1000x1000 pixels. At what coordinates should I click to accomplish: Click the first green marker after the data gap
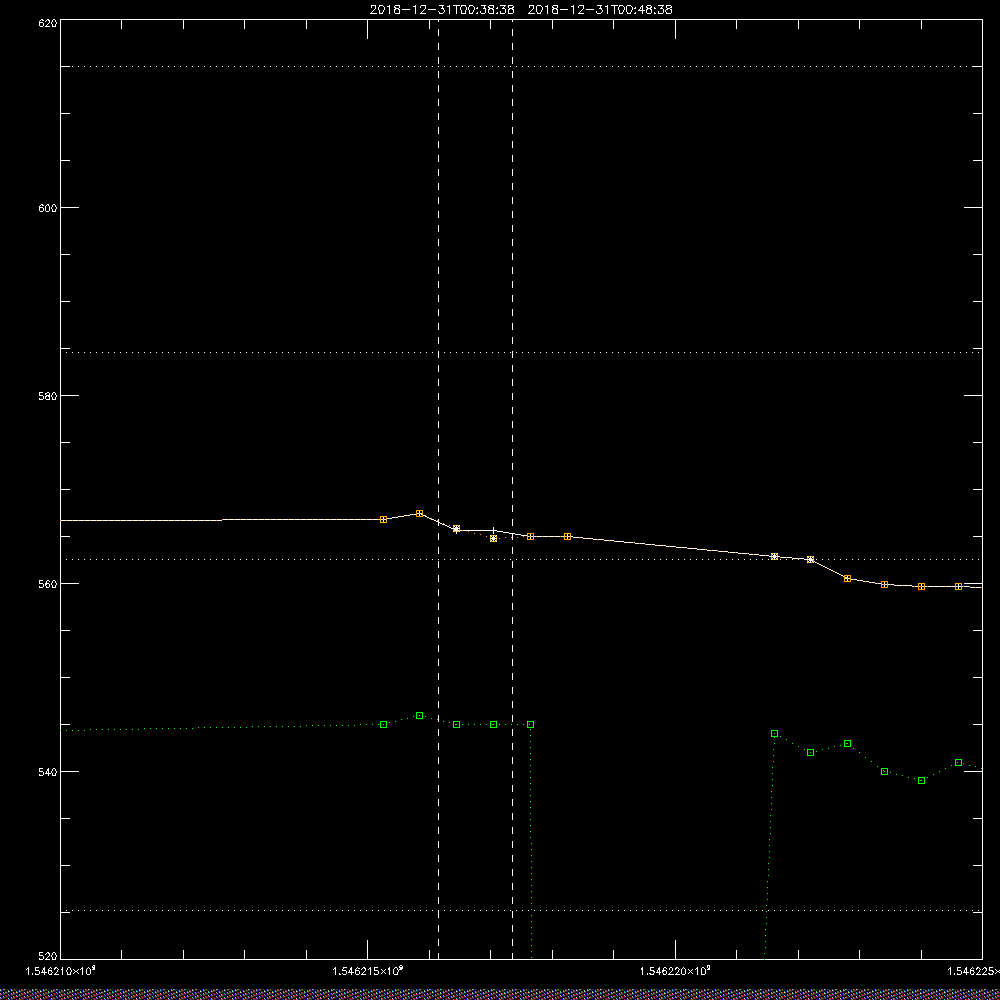click(774, 733)
